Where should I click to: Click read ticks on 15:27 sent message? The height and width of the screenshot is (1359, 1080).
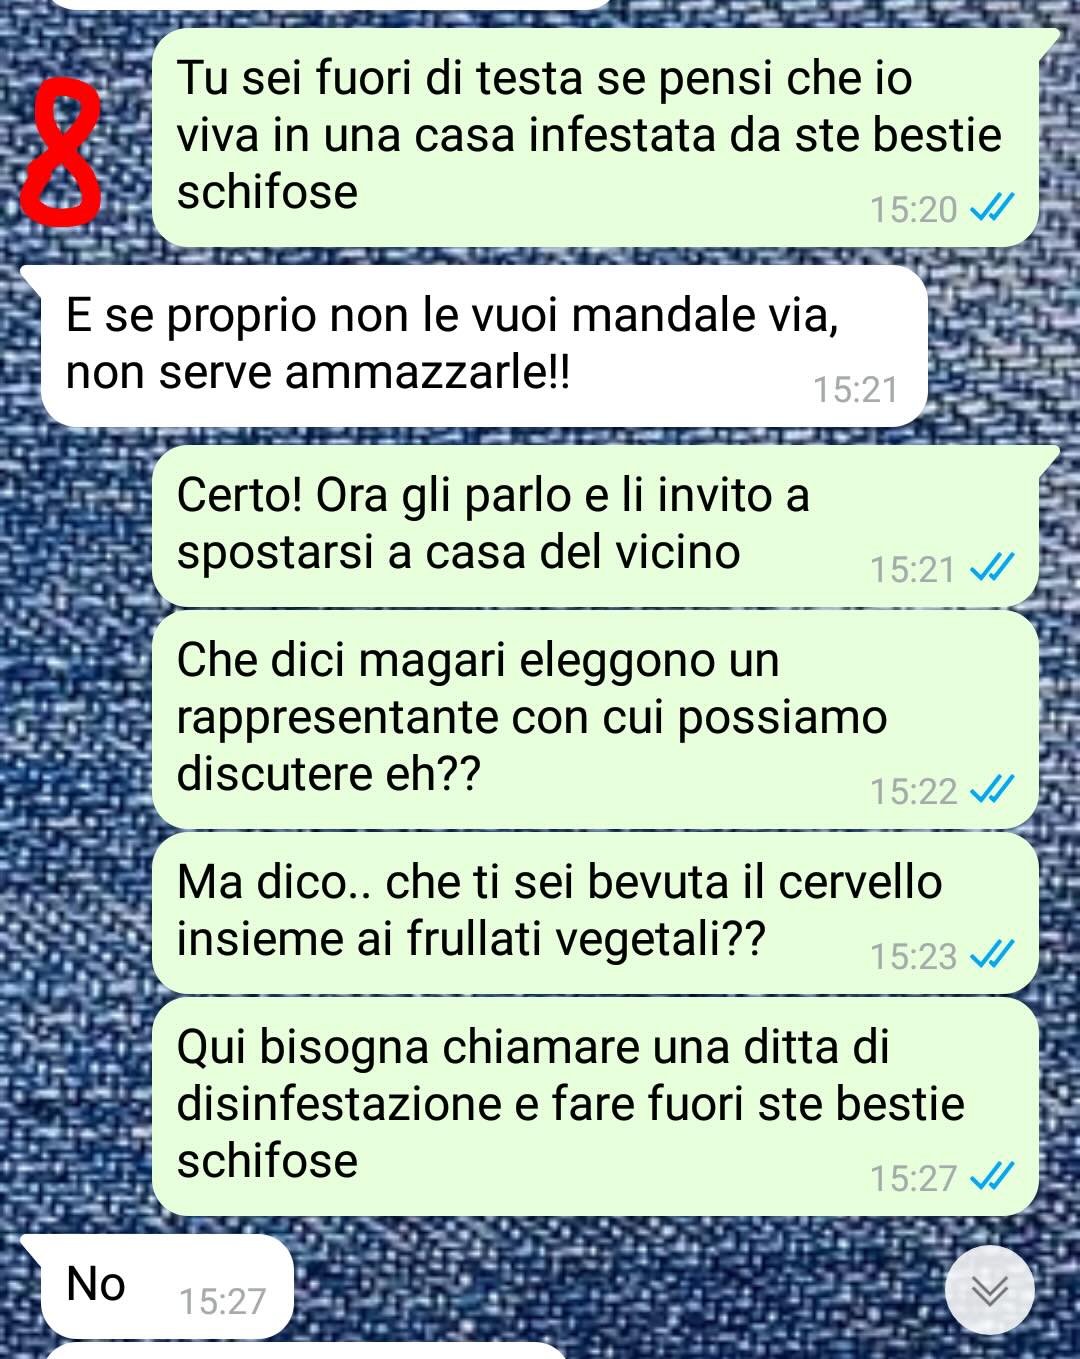(x=992, y=1177)
